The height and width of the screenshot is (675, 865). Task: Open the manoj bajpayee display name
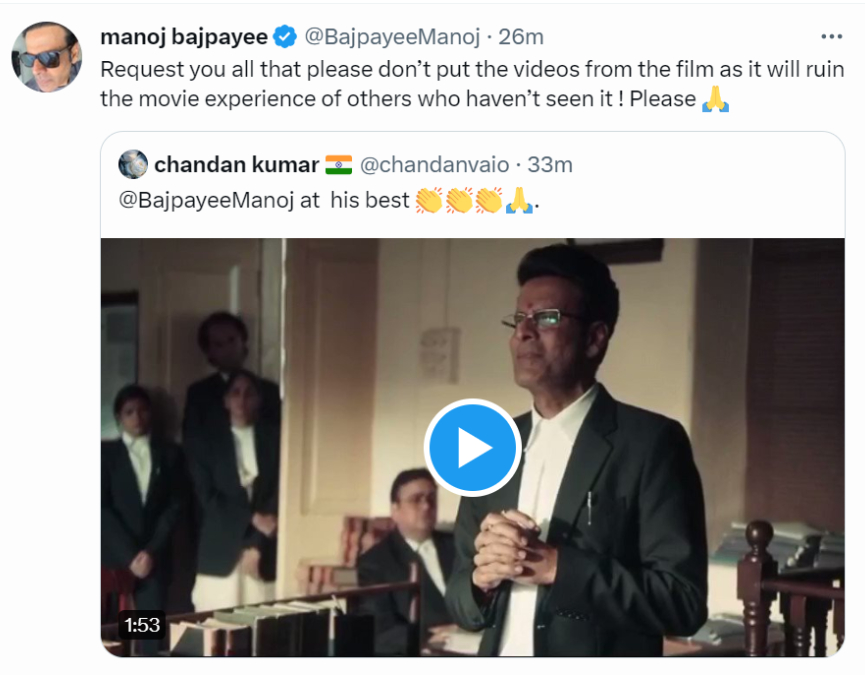[x=184, y=37]
